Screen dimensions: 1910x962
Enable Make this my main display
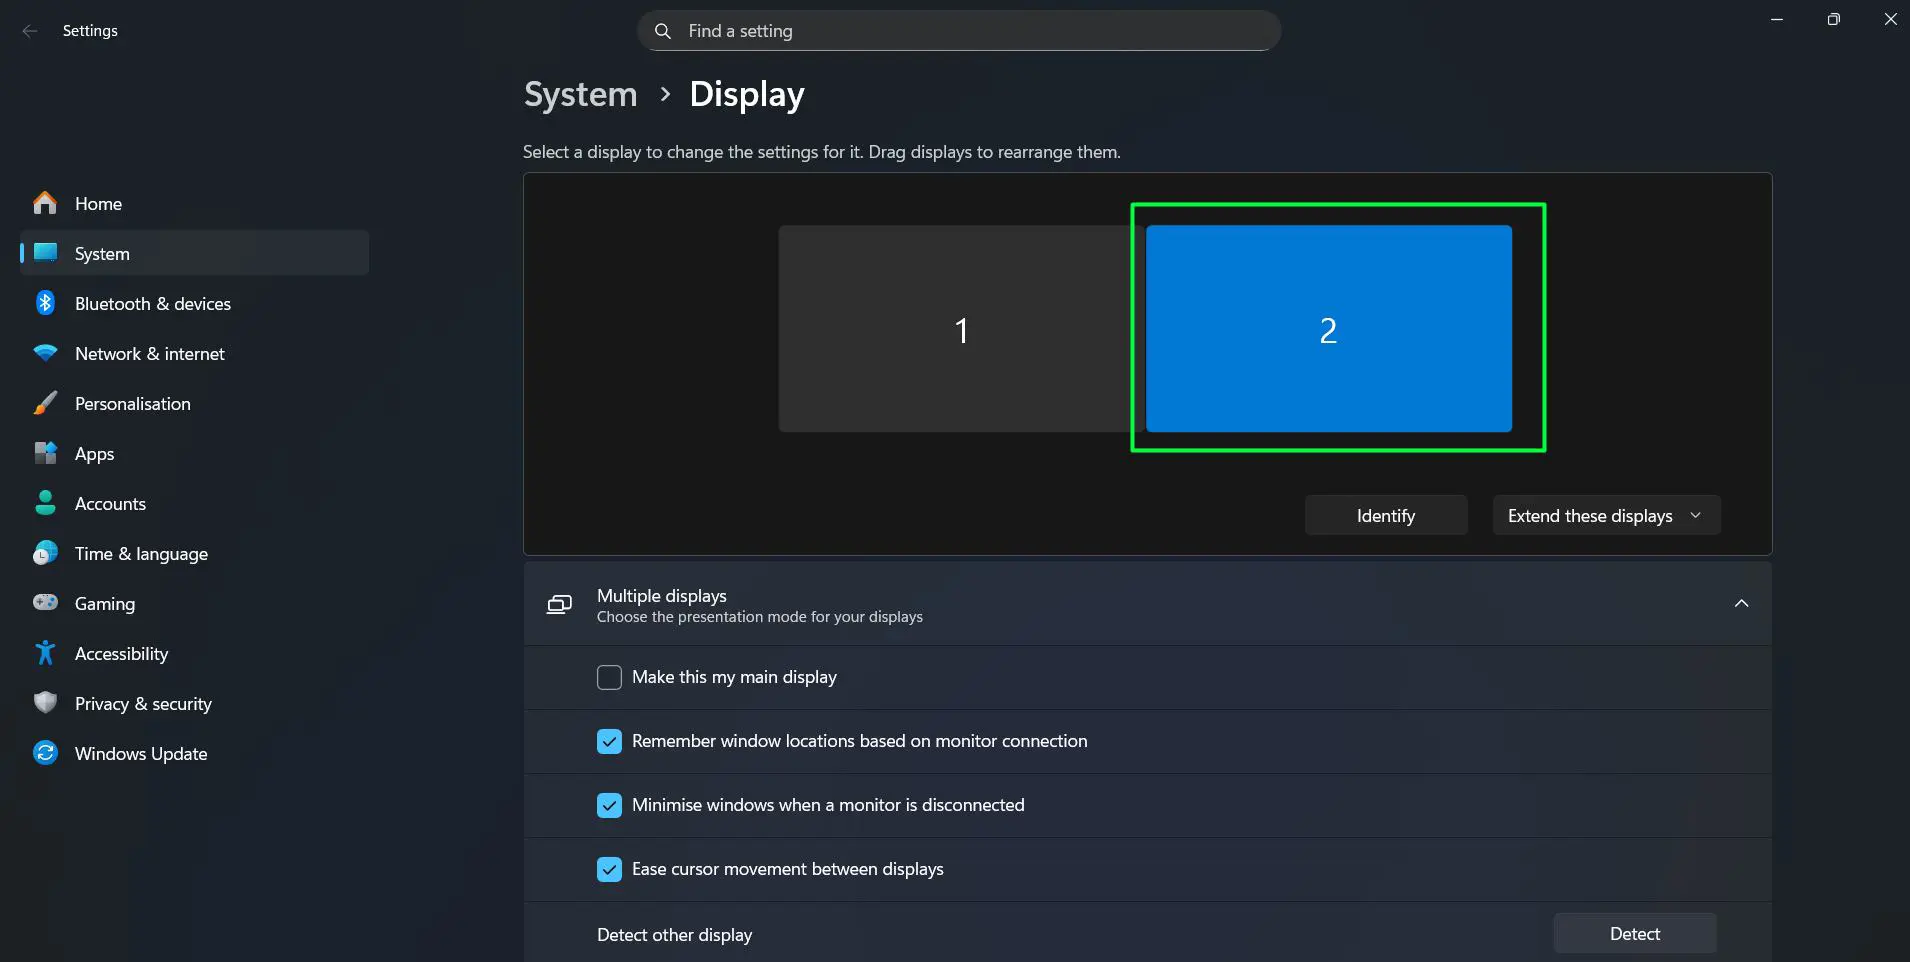point(608,677)
